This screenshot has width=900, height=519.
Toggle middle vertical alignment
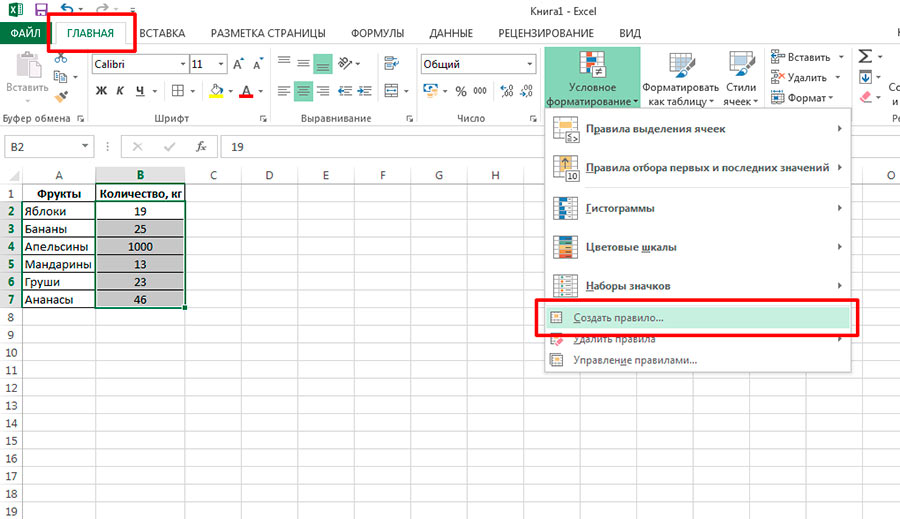pos(304,63)
